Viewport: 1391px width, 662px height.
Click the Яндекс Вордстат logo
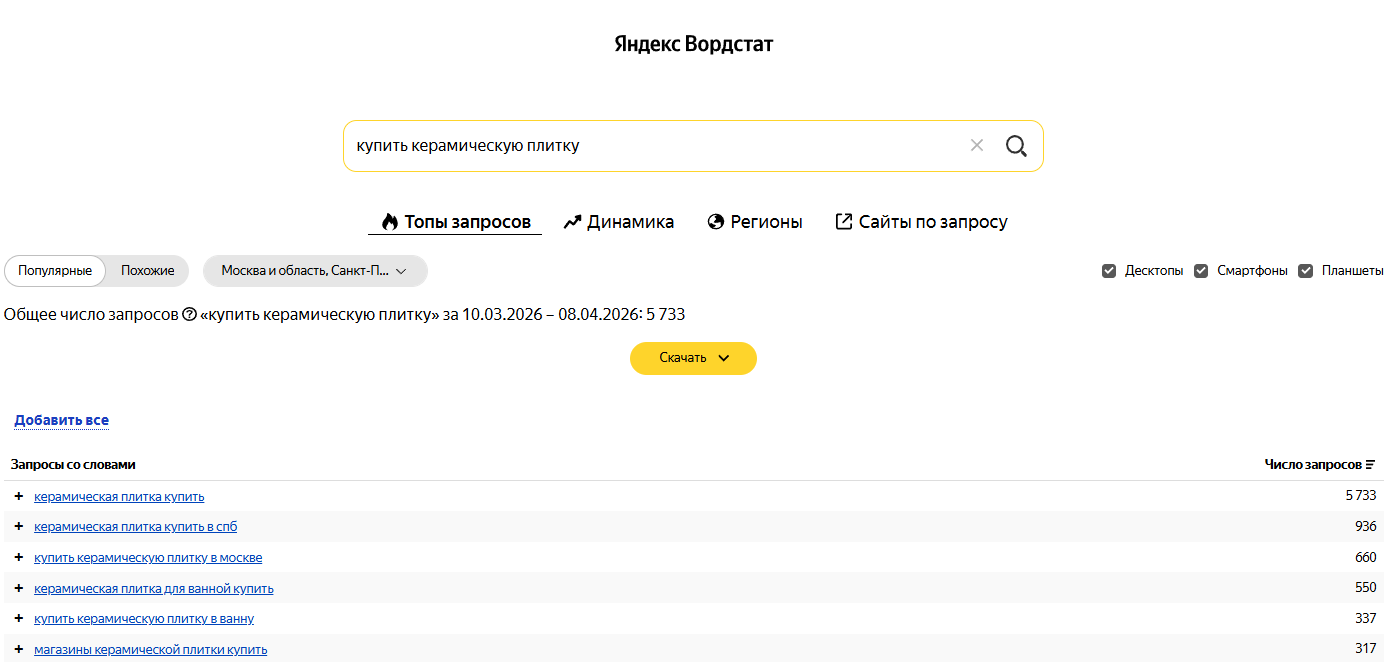pos(693,44)
